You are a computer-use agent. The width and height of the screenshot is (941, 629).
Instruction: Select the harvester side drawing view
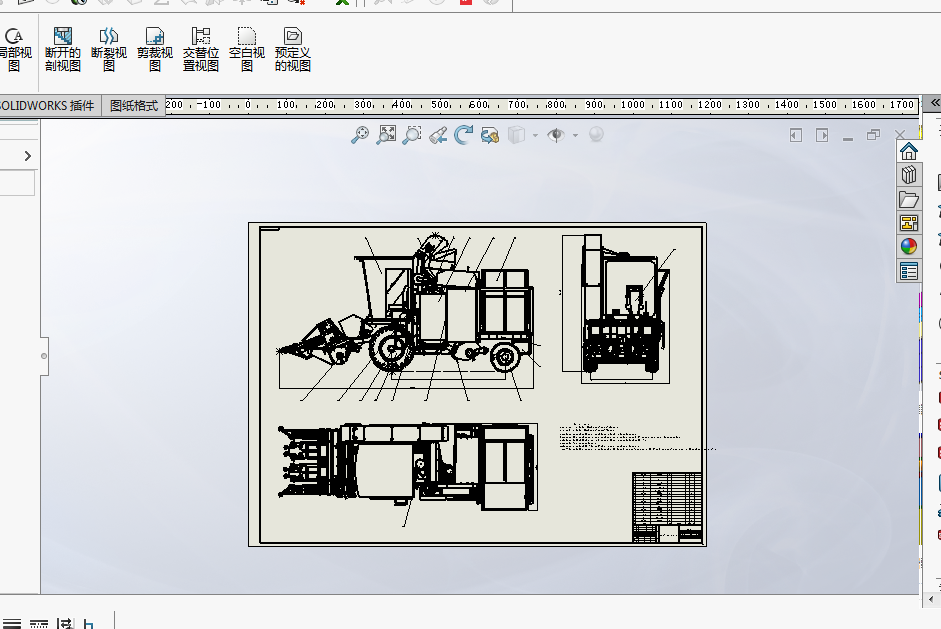tap(406, 311)
